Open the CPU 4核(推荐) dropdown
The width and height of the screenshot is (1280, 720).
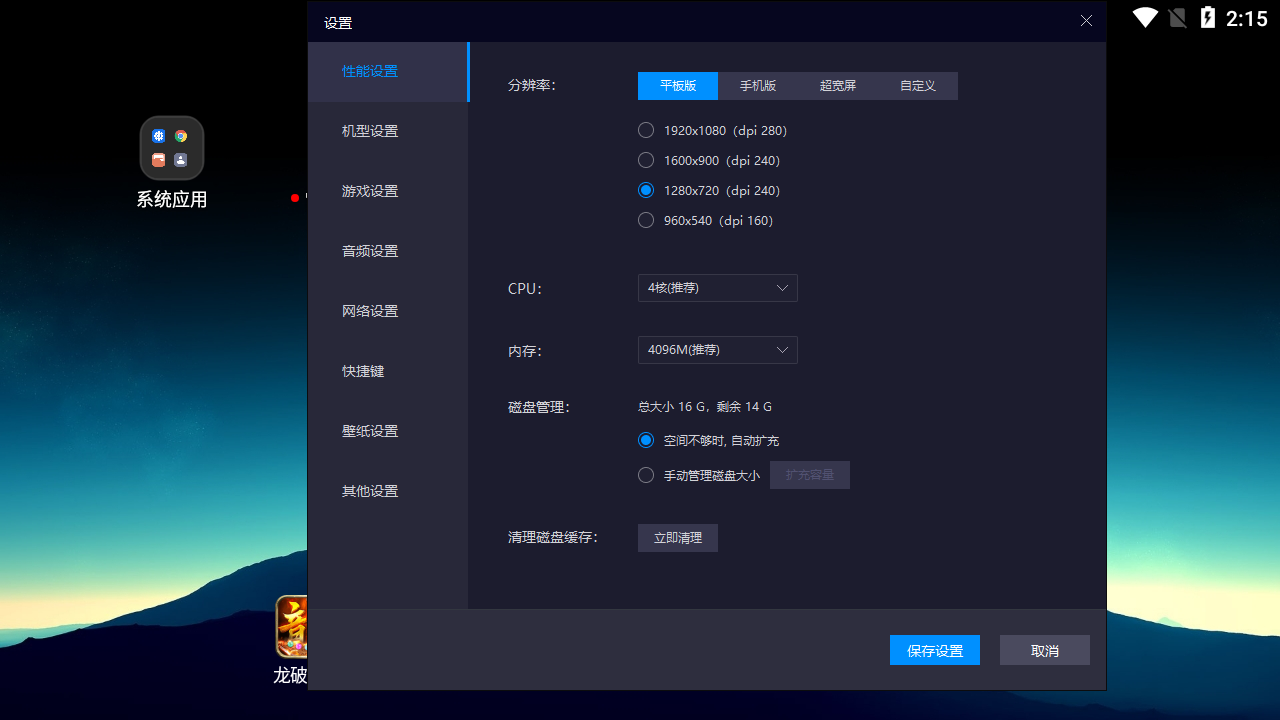coord(718,288)
